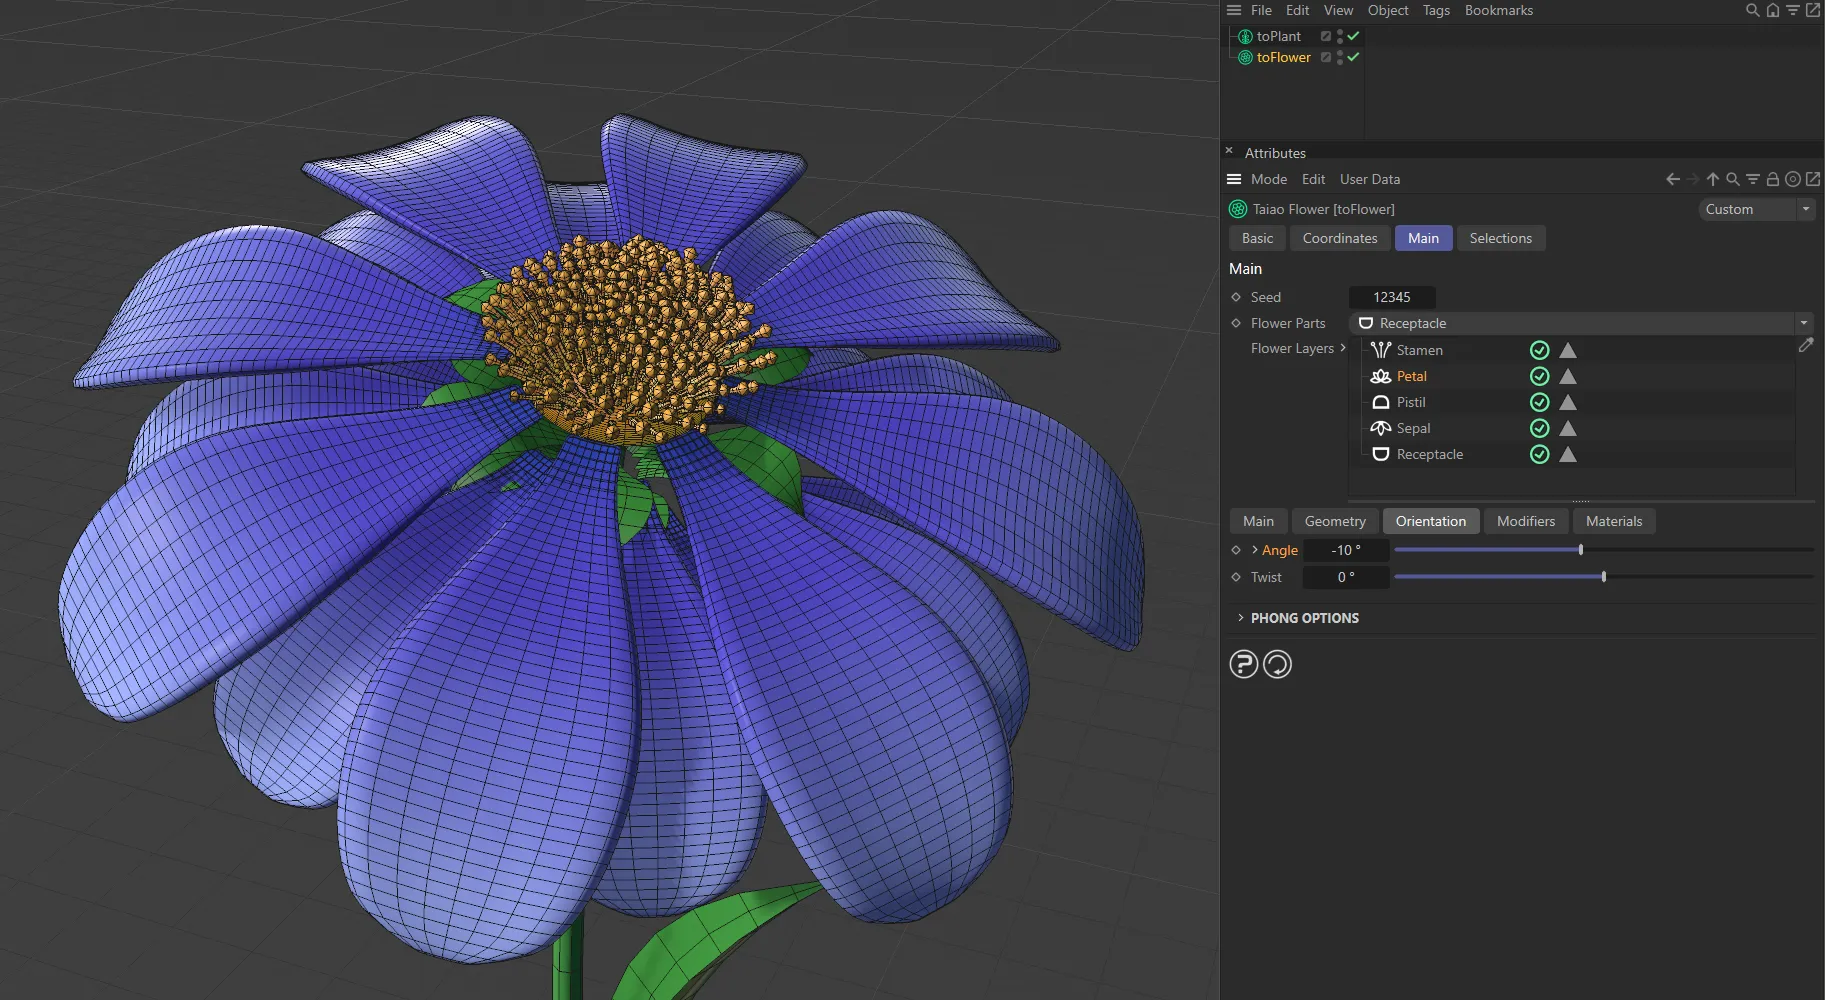Select the Pistil icon in the layer list
Screen dimensions: 1825x1000
[1381, 402]
